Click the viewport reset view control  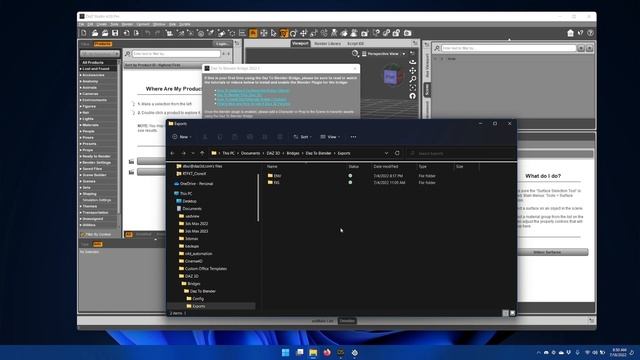pyautogui.click(x=413, y=96)
